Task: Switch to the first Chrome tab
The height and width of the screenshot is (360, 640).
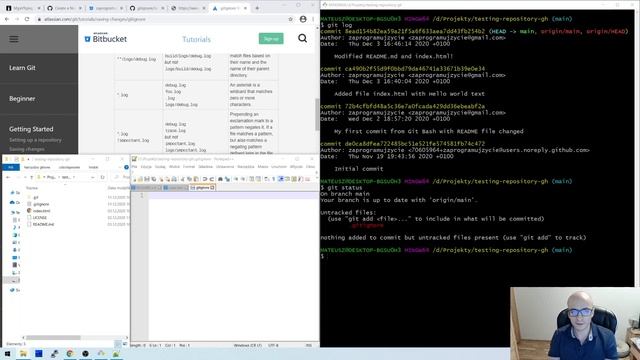Action: tap(23, 8)
